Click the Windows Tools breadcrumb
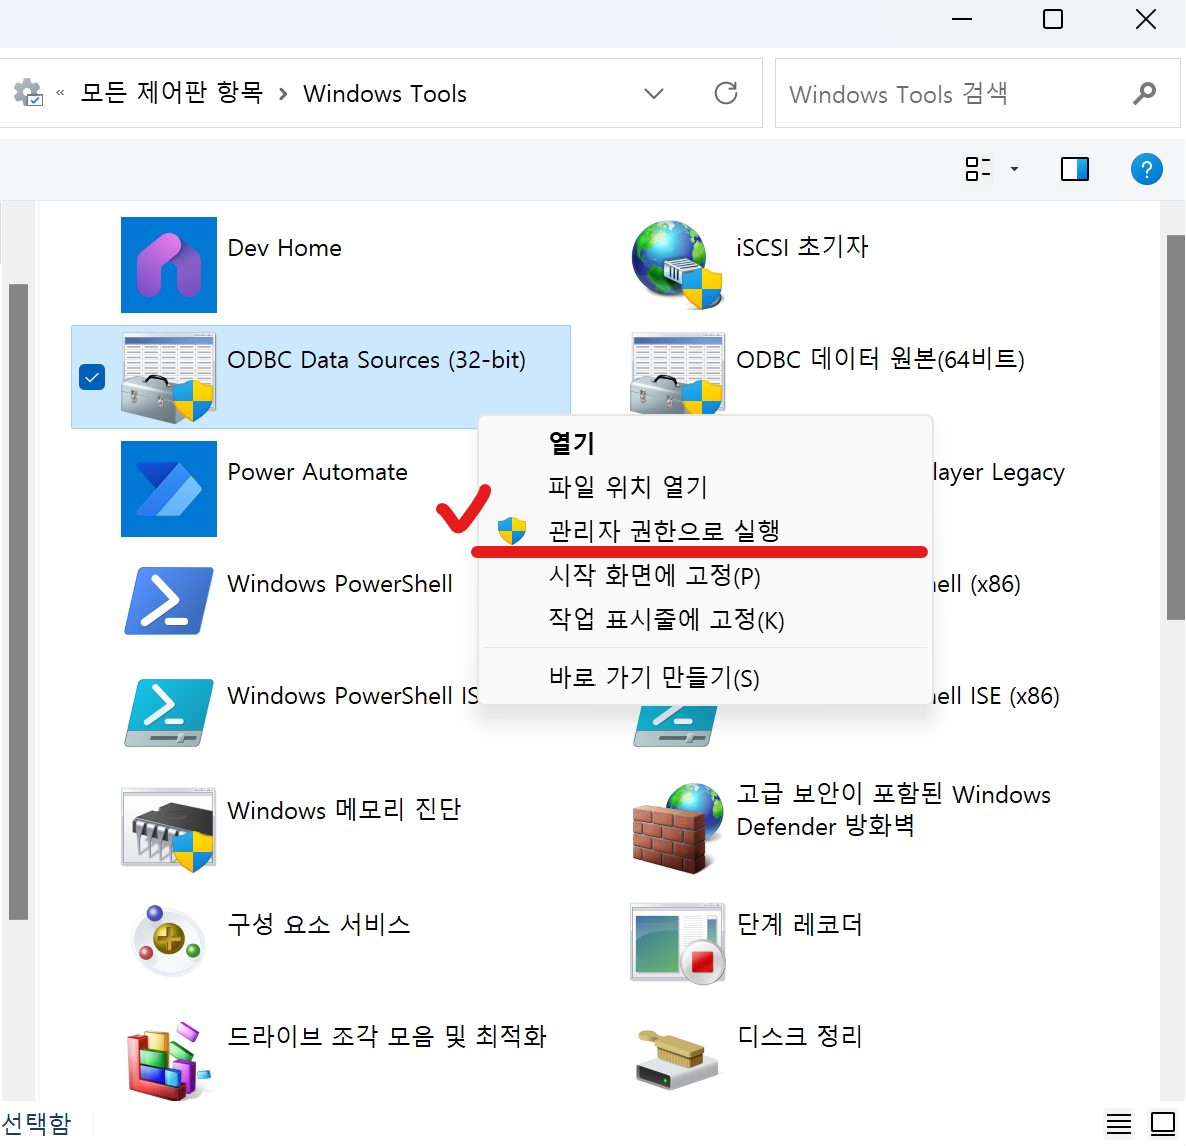Viewport: 1186px width, 1146px height. point(385,94)
